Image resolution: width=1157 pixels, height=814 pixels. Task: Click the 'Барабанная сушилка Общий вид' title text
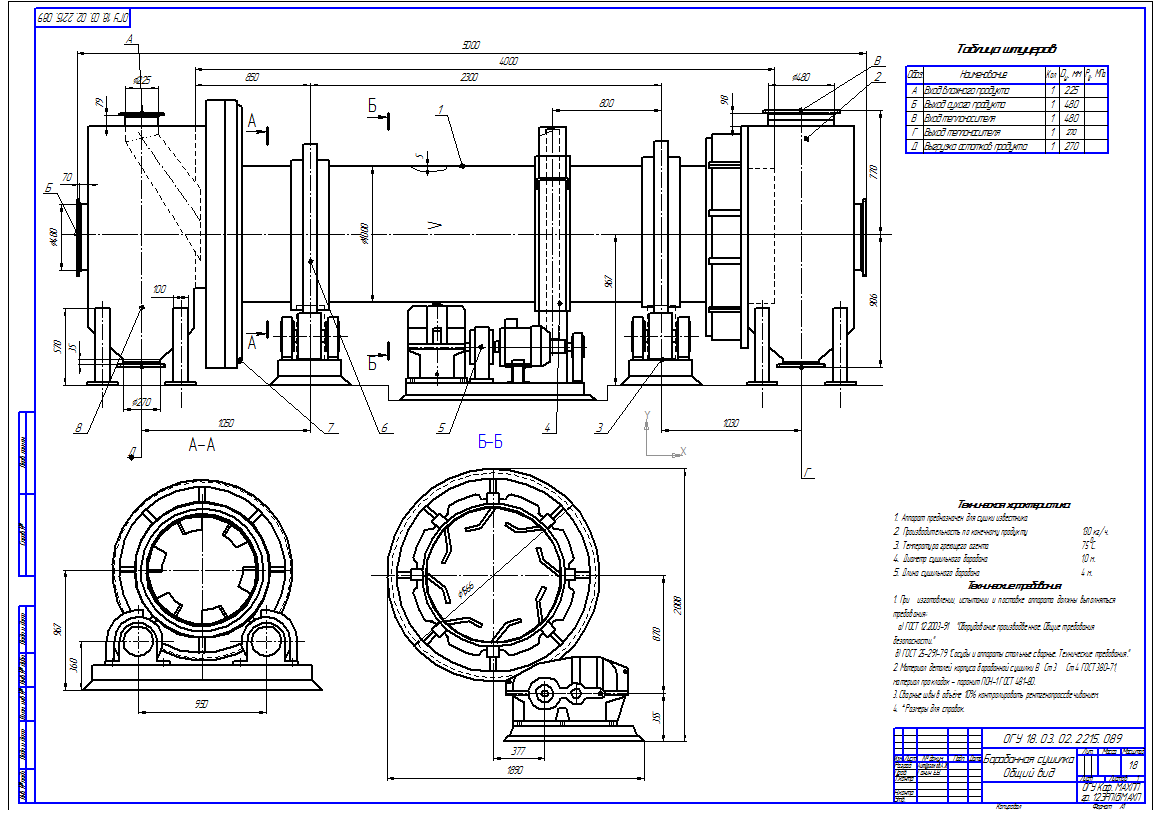1028,766
